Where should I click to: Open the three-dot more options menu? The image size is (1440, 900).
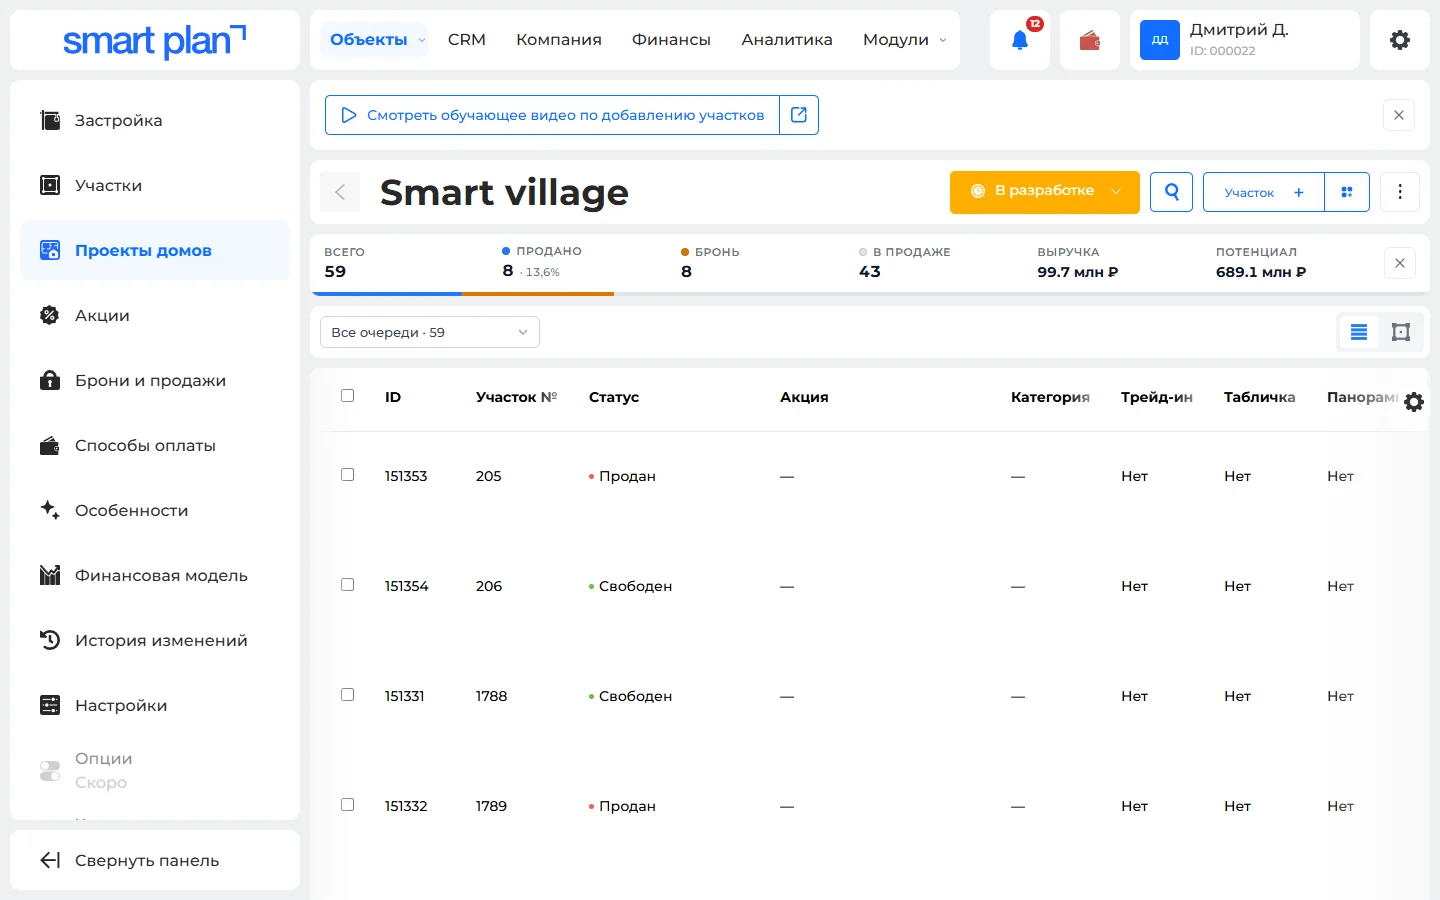click(1400, 192)
